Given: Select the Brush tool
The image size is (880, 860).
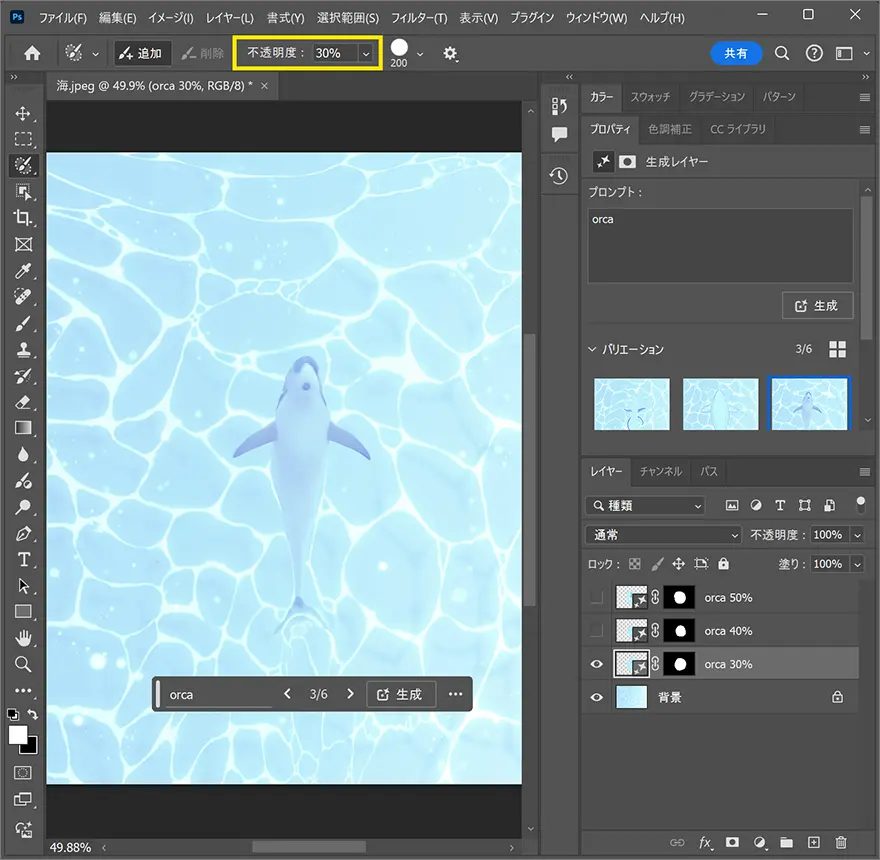Looking at the screenshot, I should click(x=23, y=324).
